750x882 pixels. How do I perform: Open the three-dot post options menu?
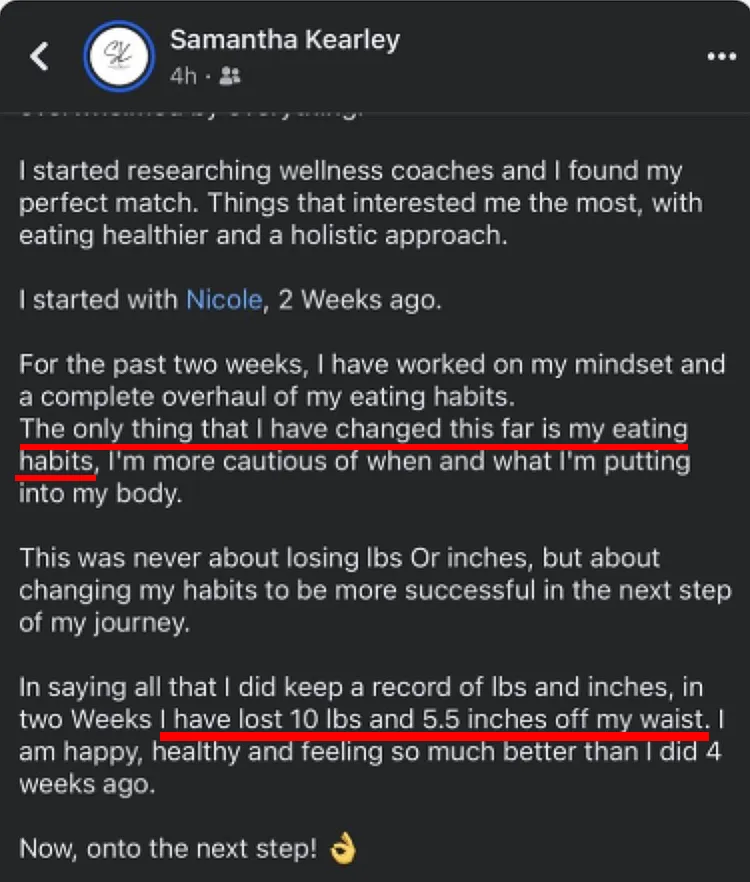721,57
